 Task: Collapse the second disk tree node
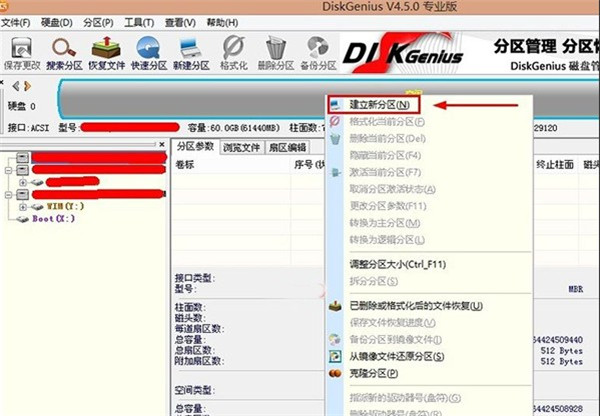(8, 170)
